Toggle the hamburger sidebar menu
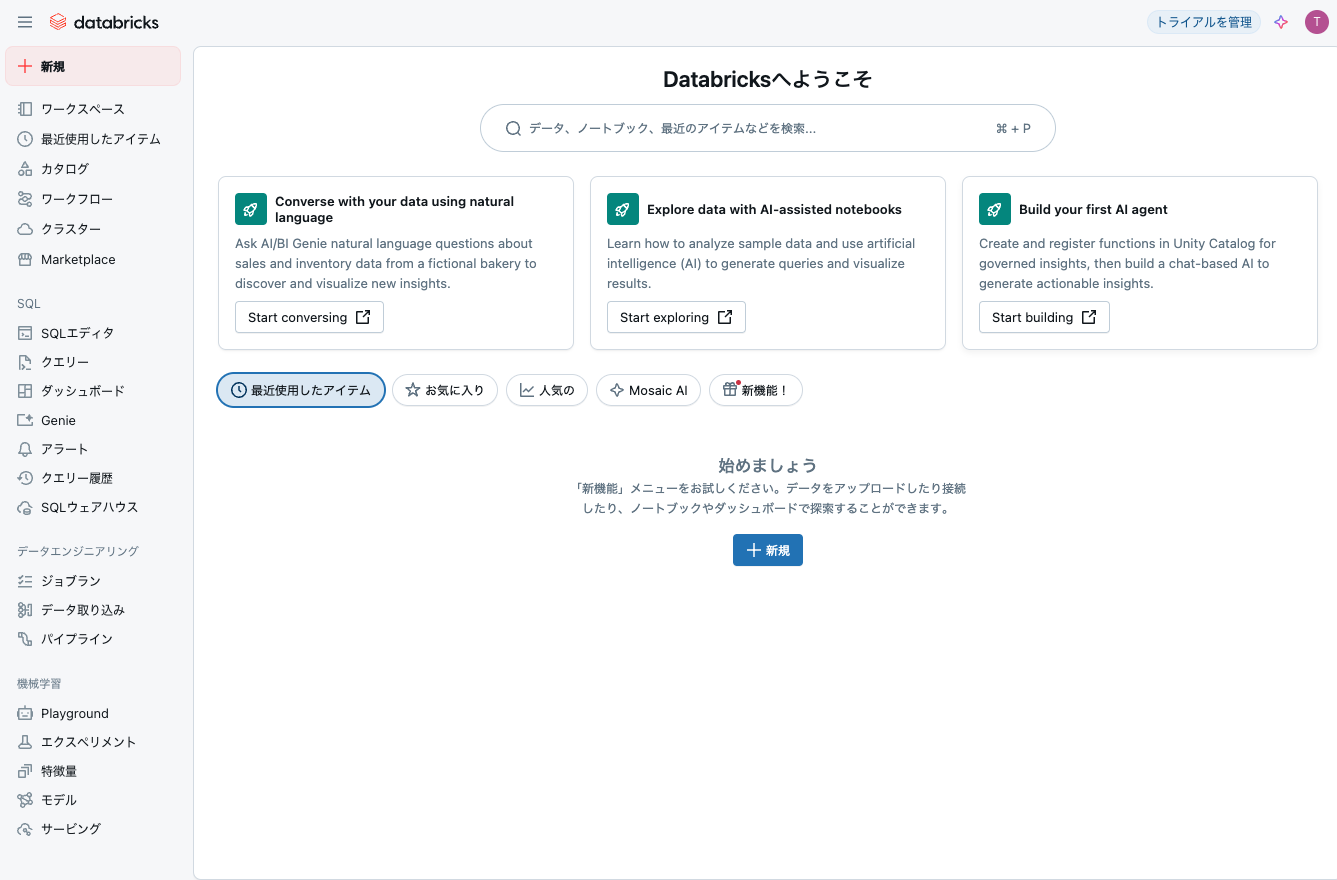The image size is (1337, 880). coord(25,22)
